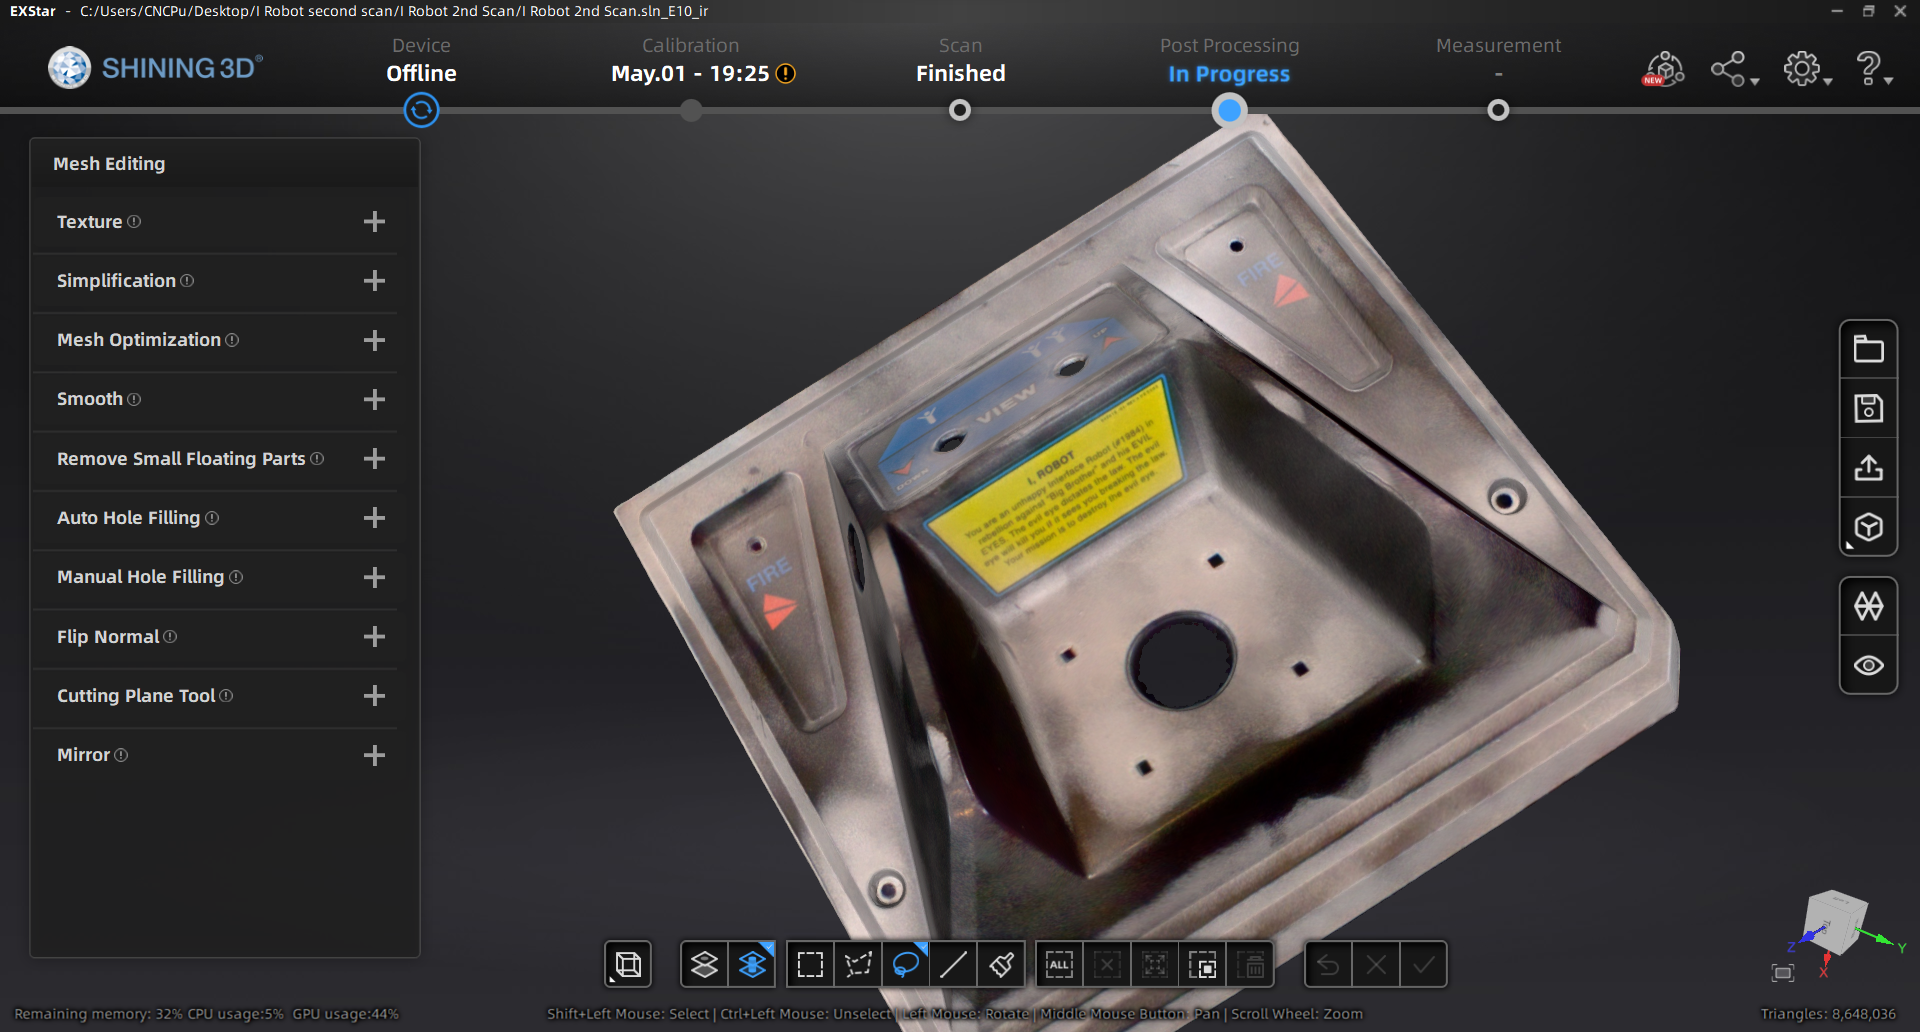Click the Select All tool
The width and height of the screenshot is (1920, 1032).
pyautogui.click(x=1059, y=963)
